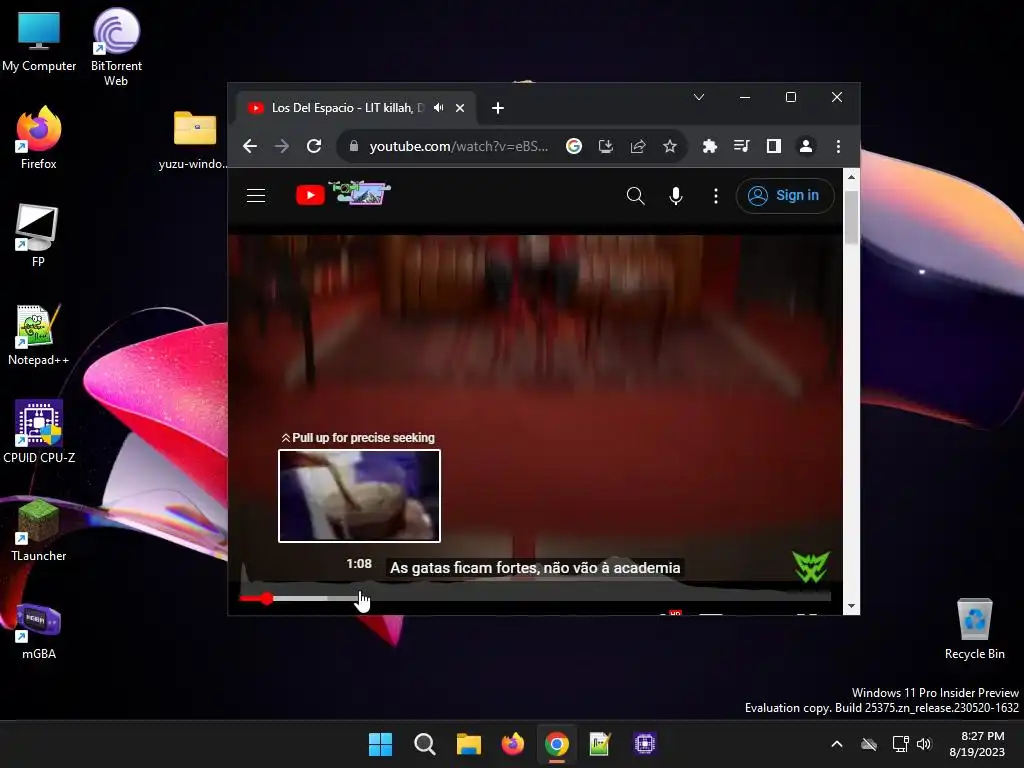Open the clock and date panel
This screenshot has width=1024, height=768.
click(978, 744)
